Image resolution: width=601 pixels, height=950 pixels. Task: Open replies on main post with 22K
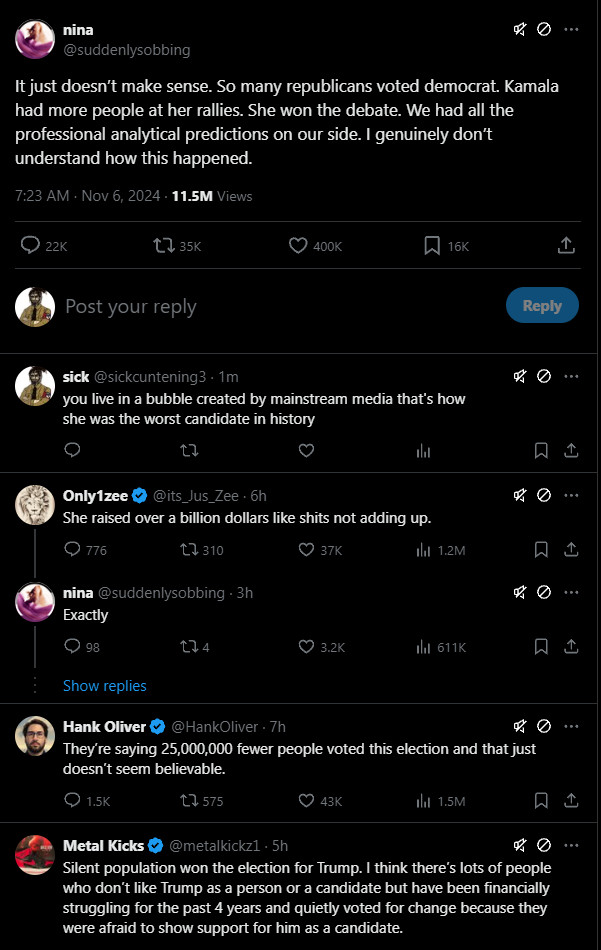pos(31,245)
